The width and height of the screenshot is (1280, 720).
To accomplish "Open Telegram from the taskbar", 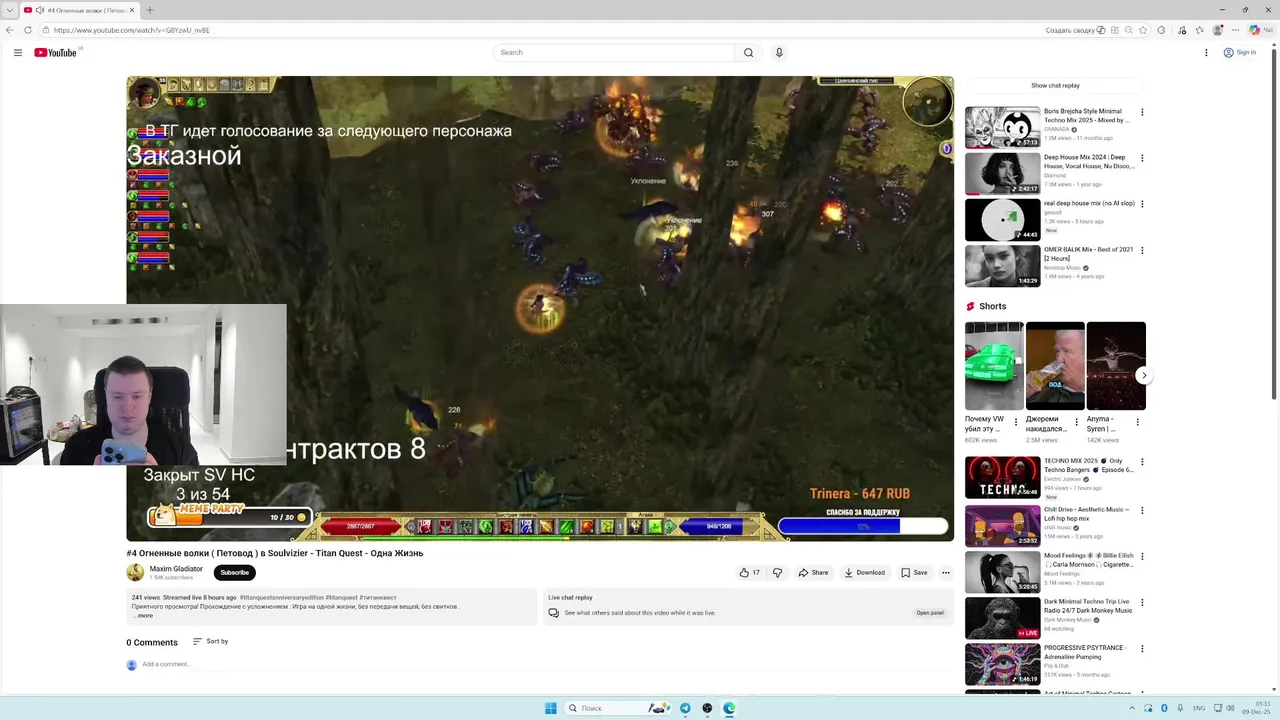I will 685,708.
